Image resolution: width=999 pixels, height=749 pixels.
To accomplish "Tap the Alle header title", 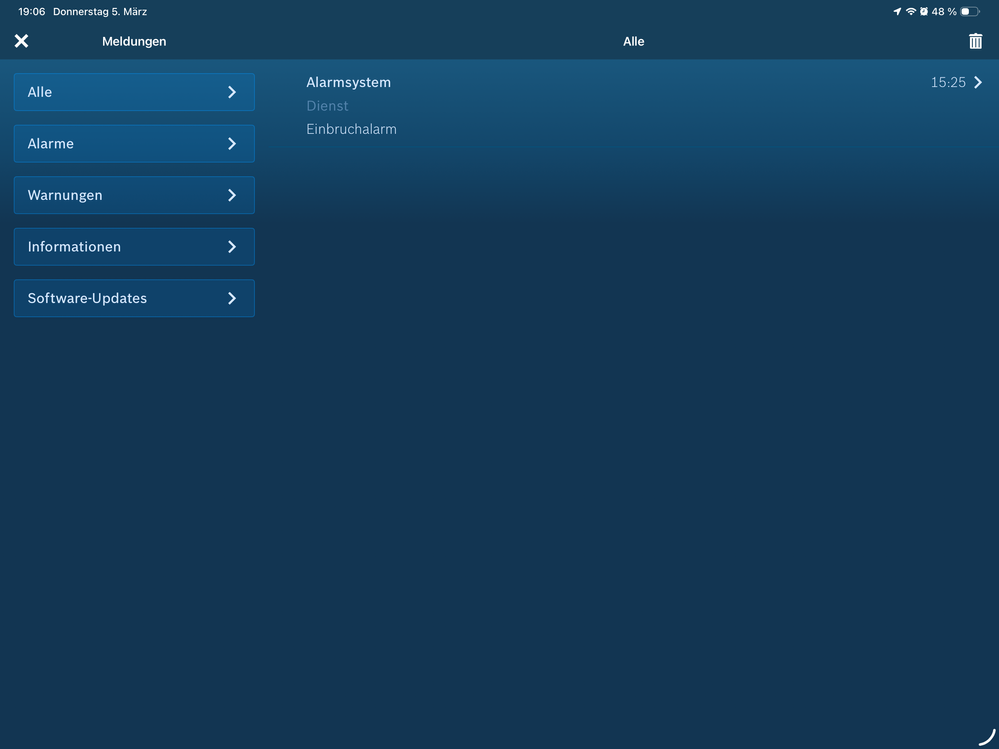I will click(633, 41).
